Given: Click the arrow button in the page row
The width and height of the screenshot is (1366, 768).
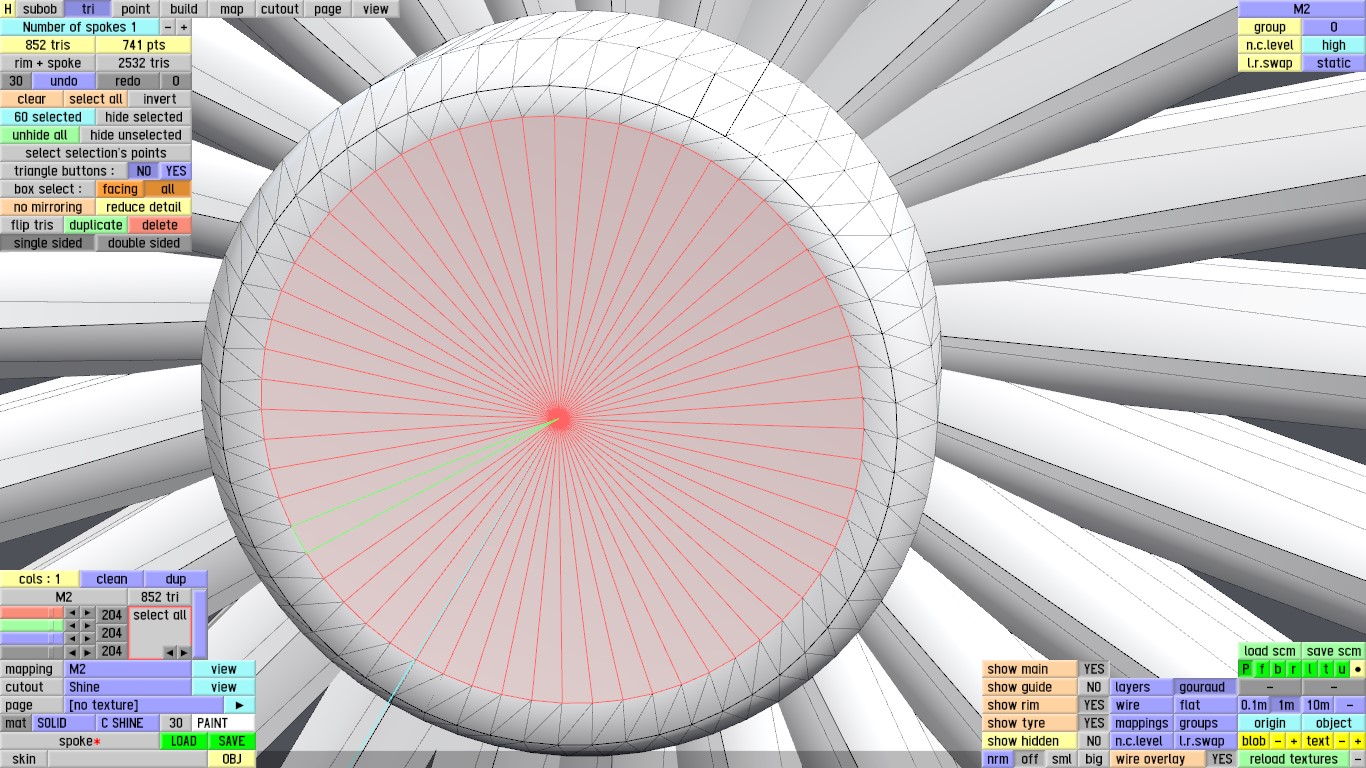Looking at the screenshot, I should point(239,705).
